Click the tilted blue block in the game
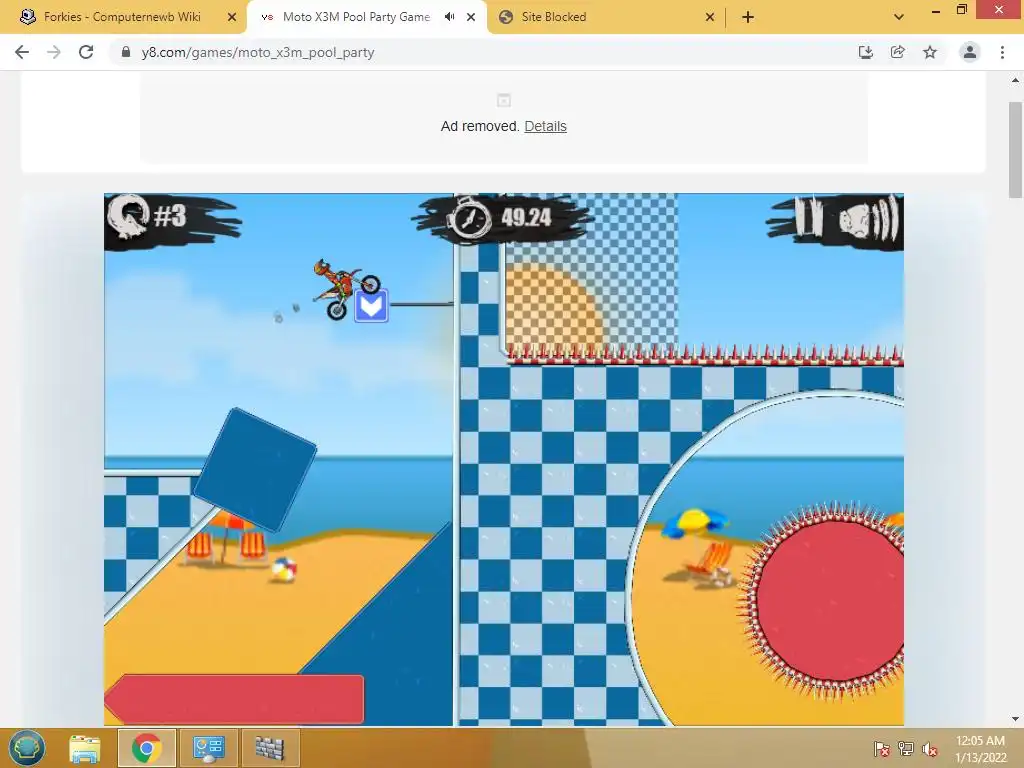This screenshot has width=1024, height=768. click(255, 469)
